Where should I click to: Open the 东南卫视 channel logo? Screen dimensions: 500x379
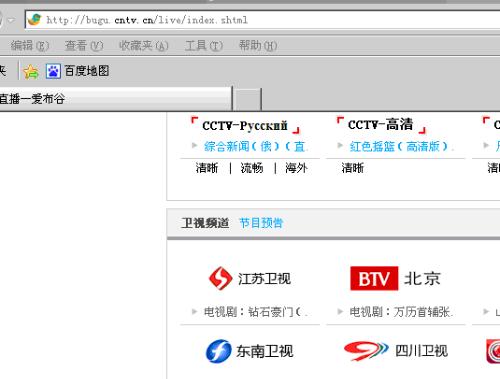point(250,351)
